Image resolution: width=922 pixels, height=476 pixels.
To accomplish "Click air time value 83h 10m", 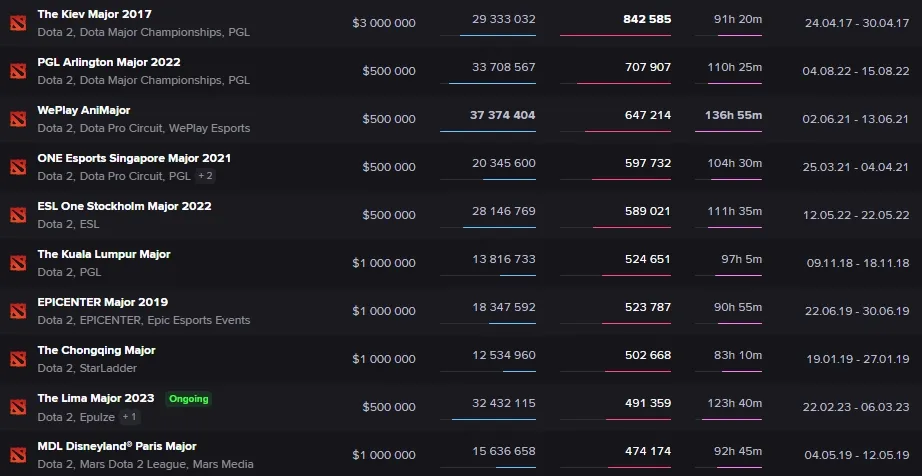I will [738, 355].
